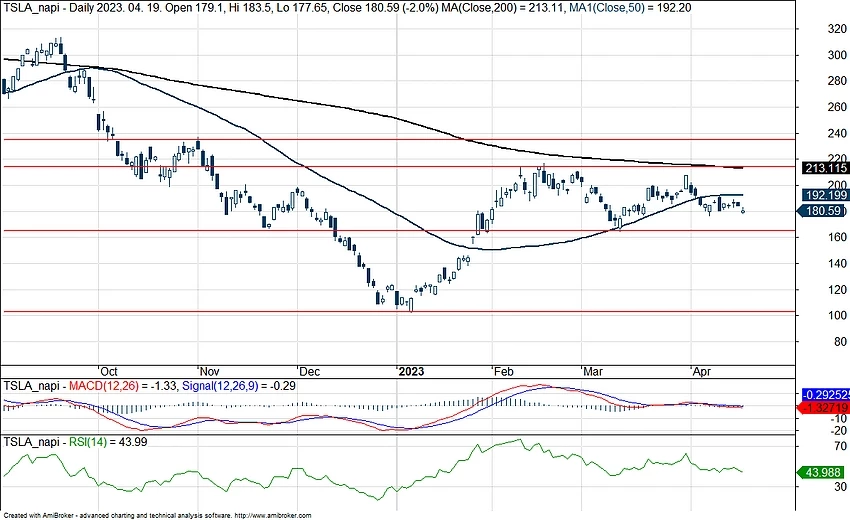Click the 80 price axis label

click(x=840, y=342)
